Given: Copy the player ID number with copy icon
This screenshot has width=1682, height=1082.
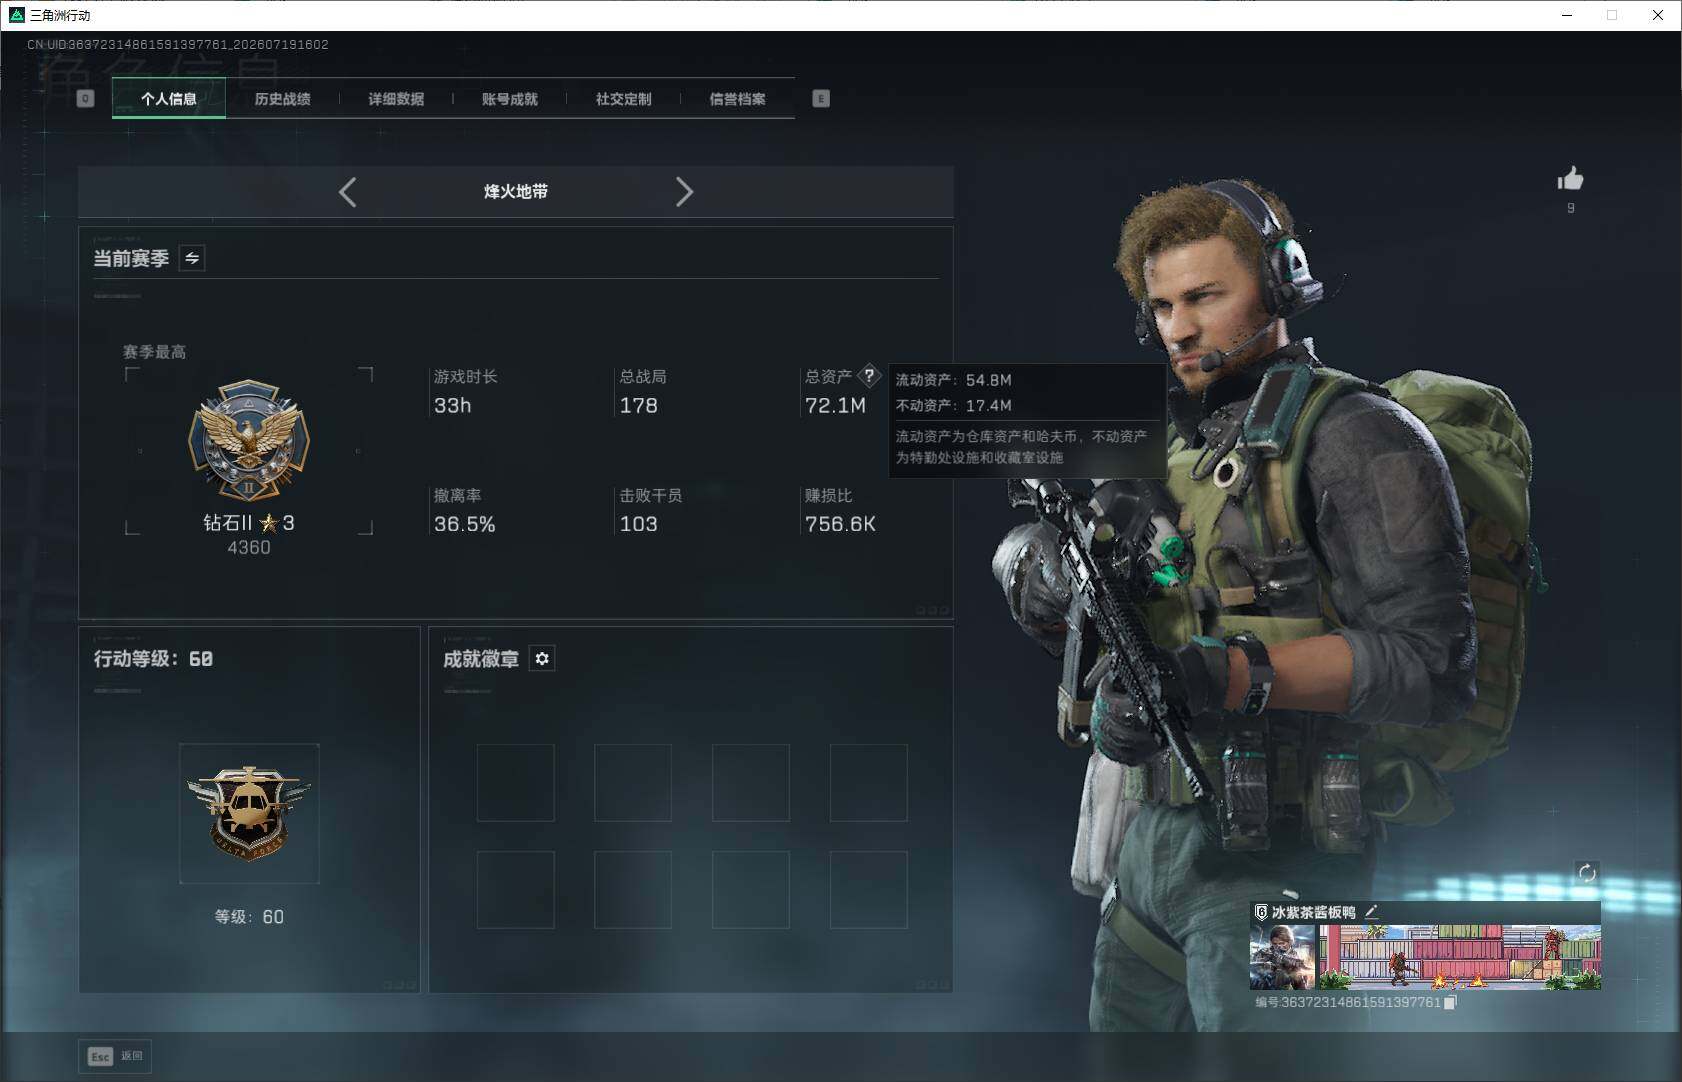Looking at the screenshot, I should pos(1450,1002).
